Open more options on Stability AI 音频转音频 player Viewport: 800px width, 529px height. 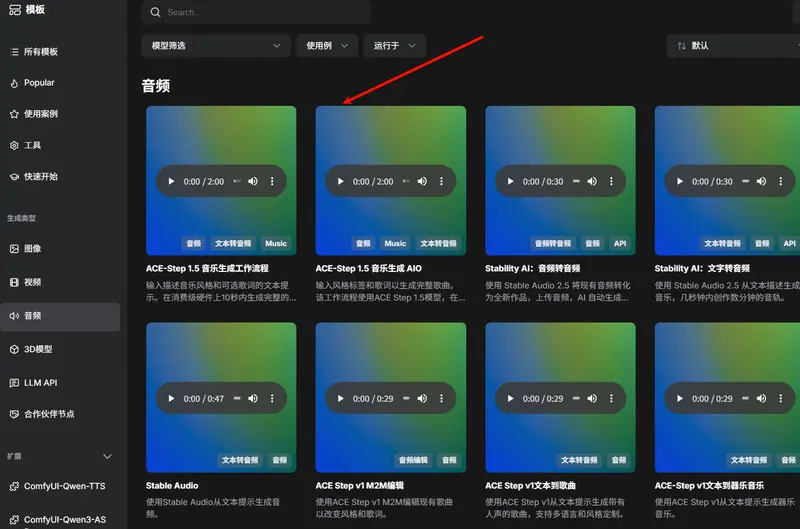[611, 181]
